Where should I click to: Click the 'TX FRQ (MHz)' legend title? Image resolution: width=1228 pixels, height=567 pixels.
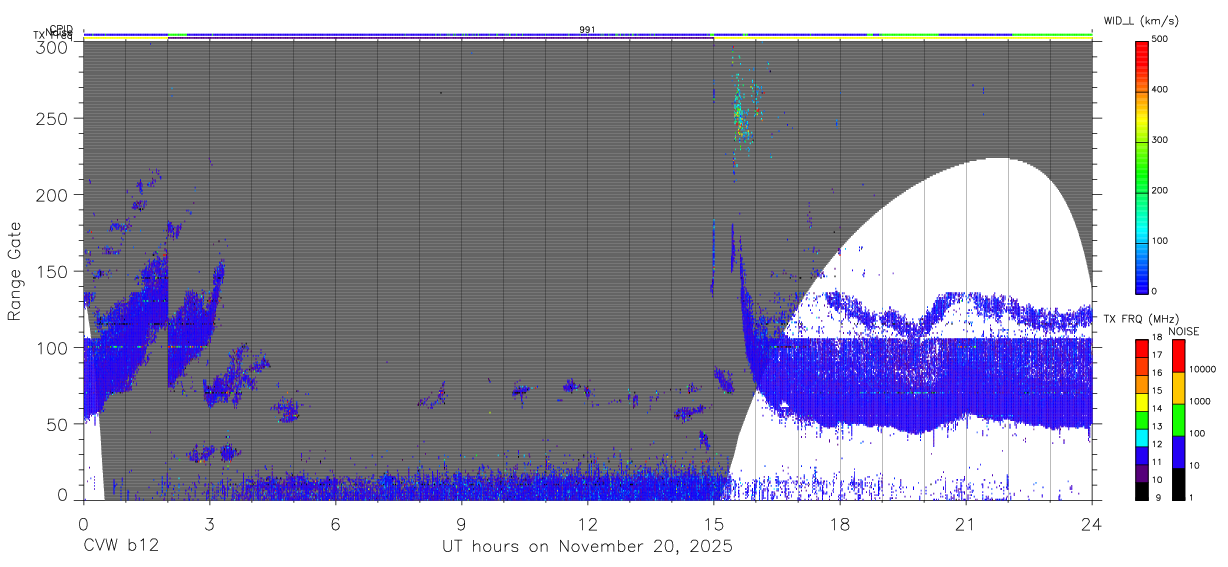(1140, 319)
